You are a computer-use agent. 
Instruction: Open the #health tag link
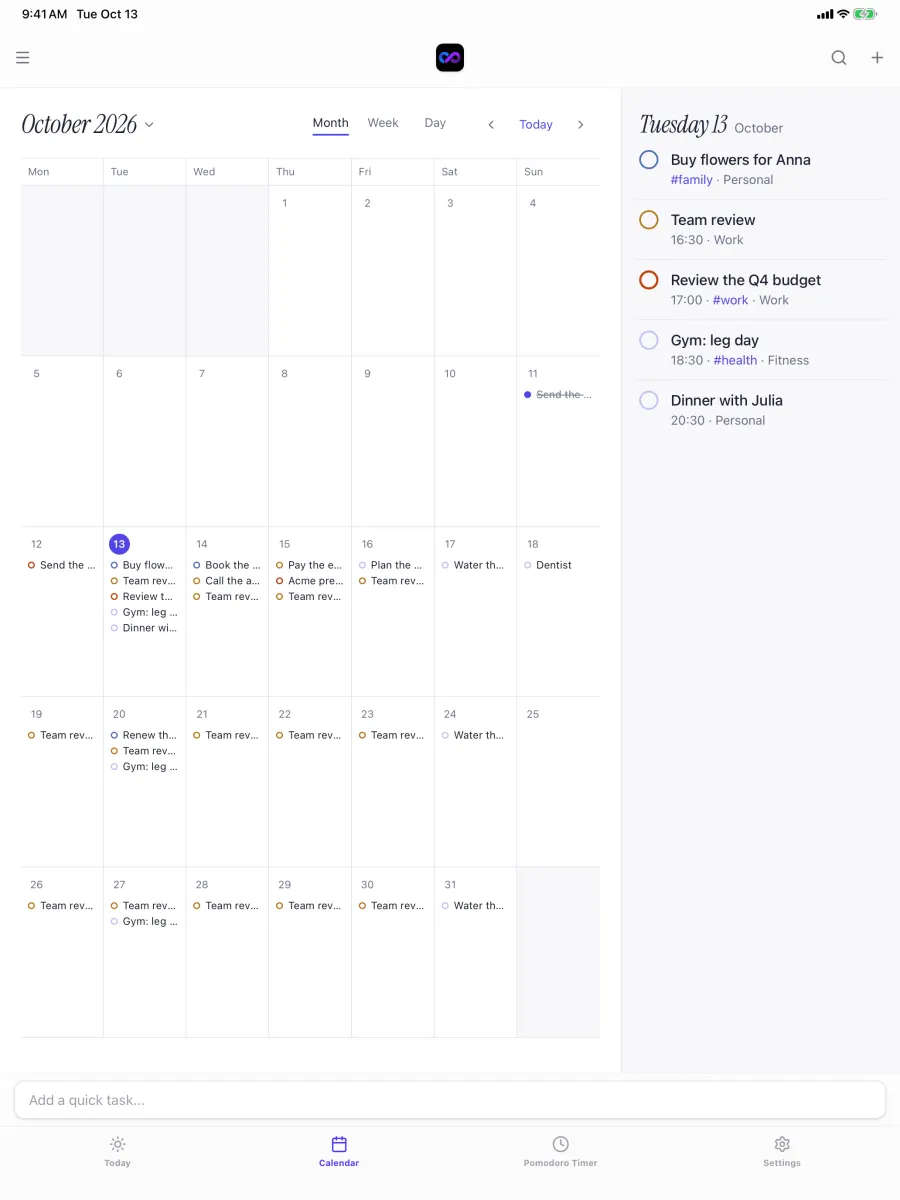pyautogui.click(x=735, y=360)
